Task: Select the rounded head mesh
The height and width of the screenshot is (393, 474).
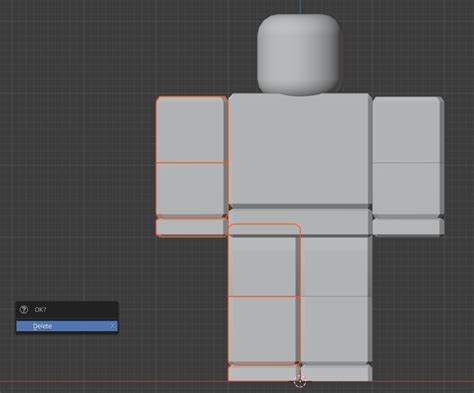Action: point(299,54)
